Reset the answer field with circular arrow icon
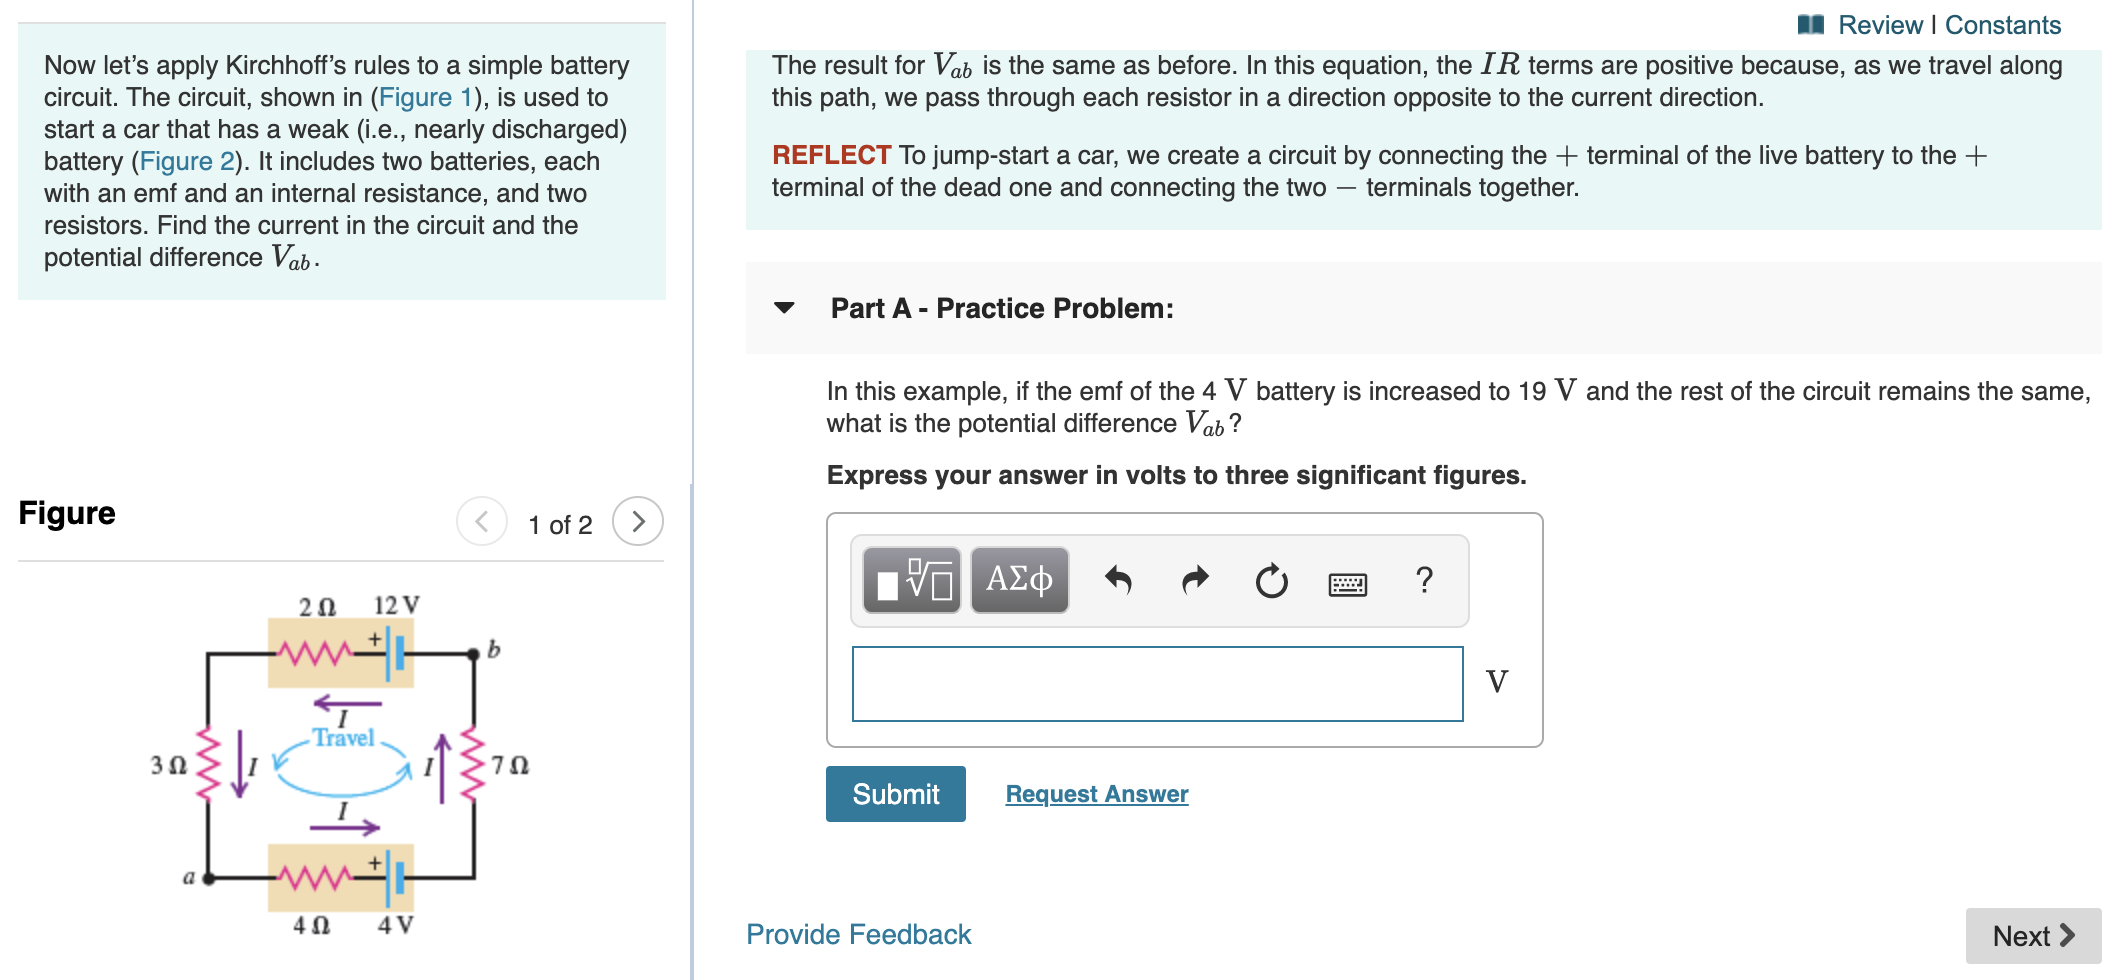Screen dimensions: 2126x980 pos(1268,580)
